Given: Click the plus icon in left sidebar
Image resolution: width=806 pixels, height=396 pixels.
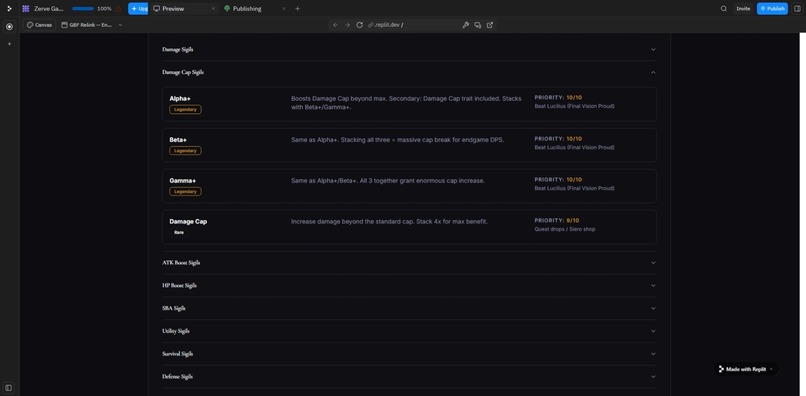Looking at the screenshot, I should click(x=9, y=44).
